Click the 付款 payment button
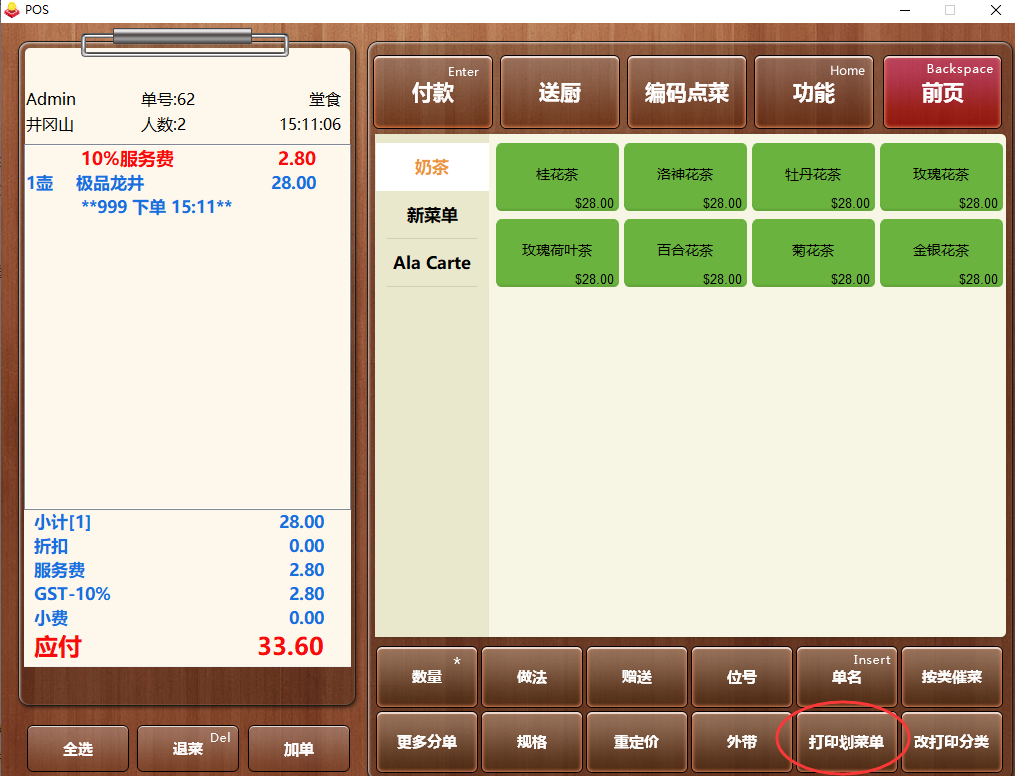Screen dimensions: 1015x776 (432, 93)
